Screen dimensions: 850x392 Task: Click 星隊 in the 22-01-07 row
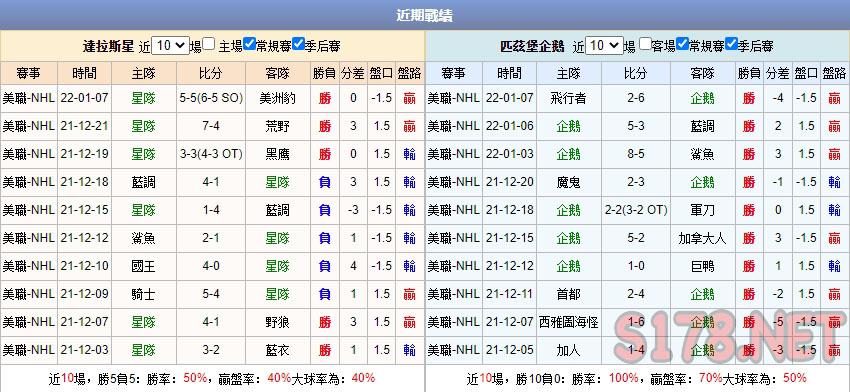pos(144,98)
